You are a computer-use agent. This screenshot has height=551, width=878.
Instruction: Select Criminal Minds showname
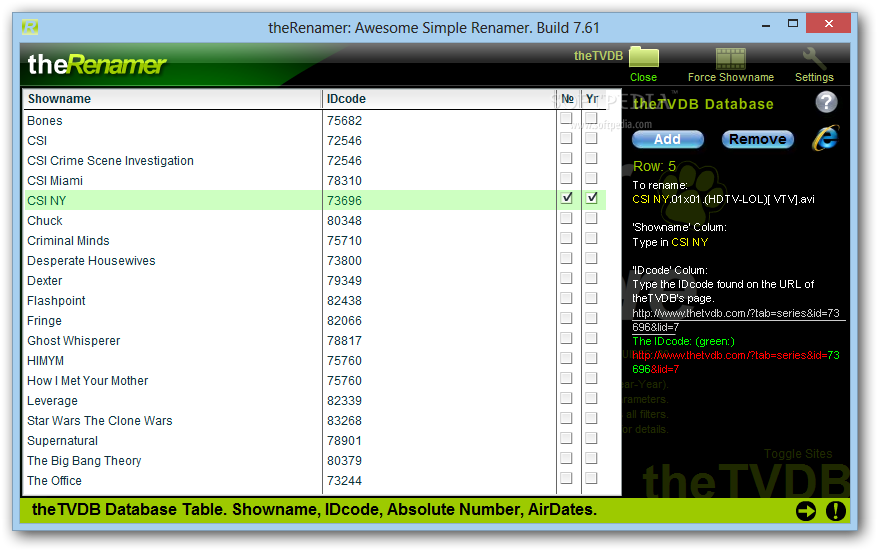68,241
